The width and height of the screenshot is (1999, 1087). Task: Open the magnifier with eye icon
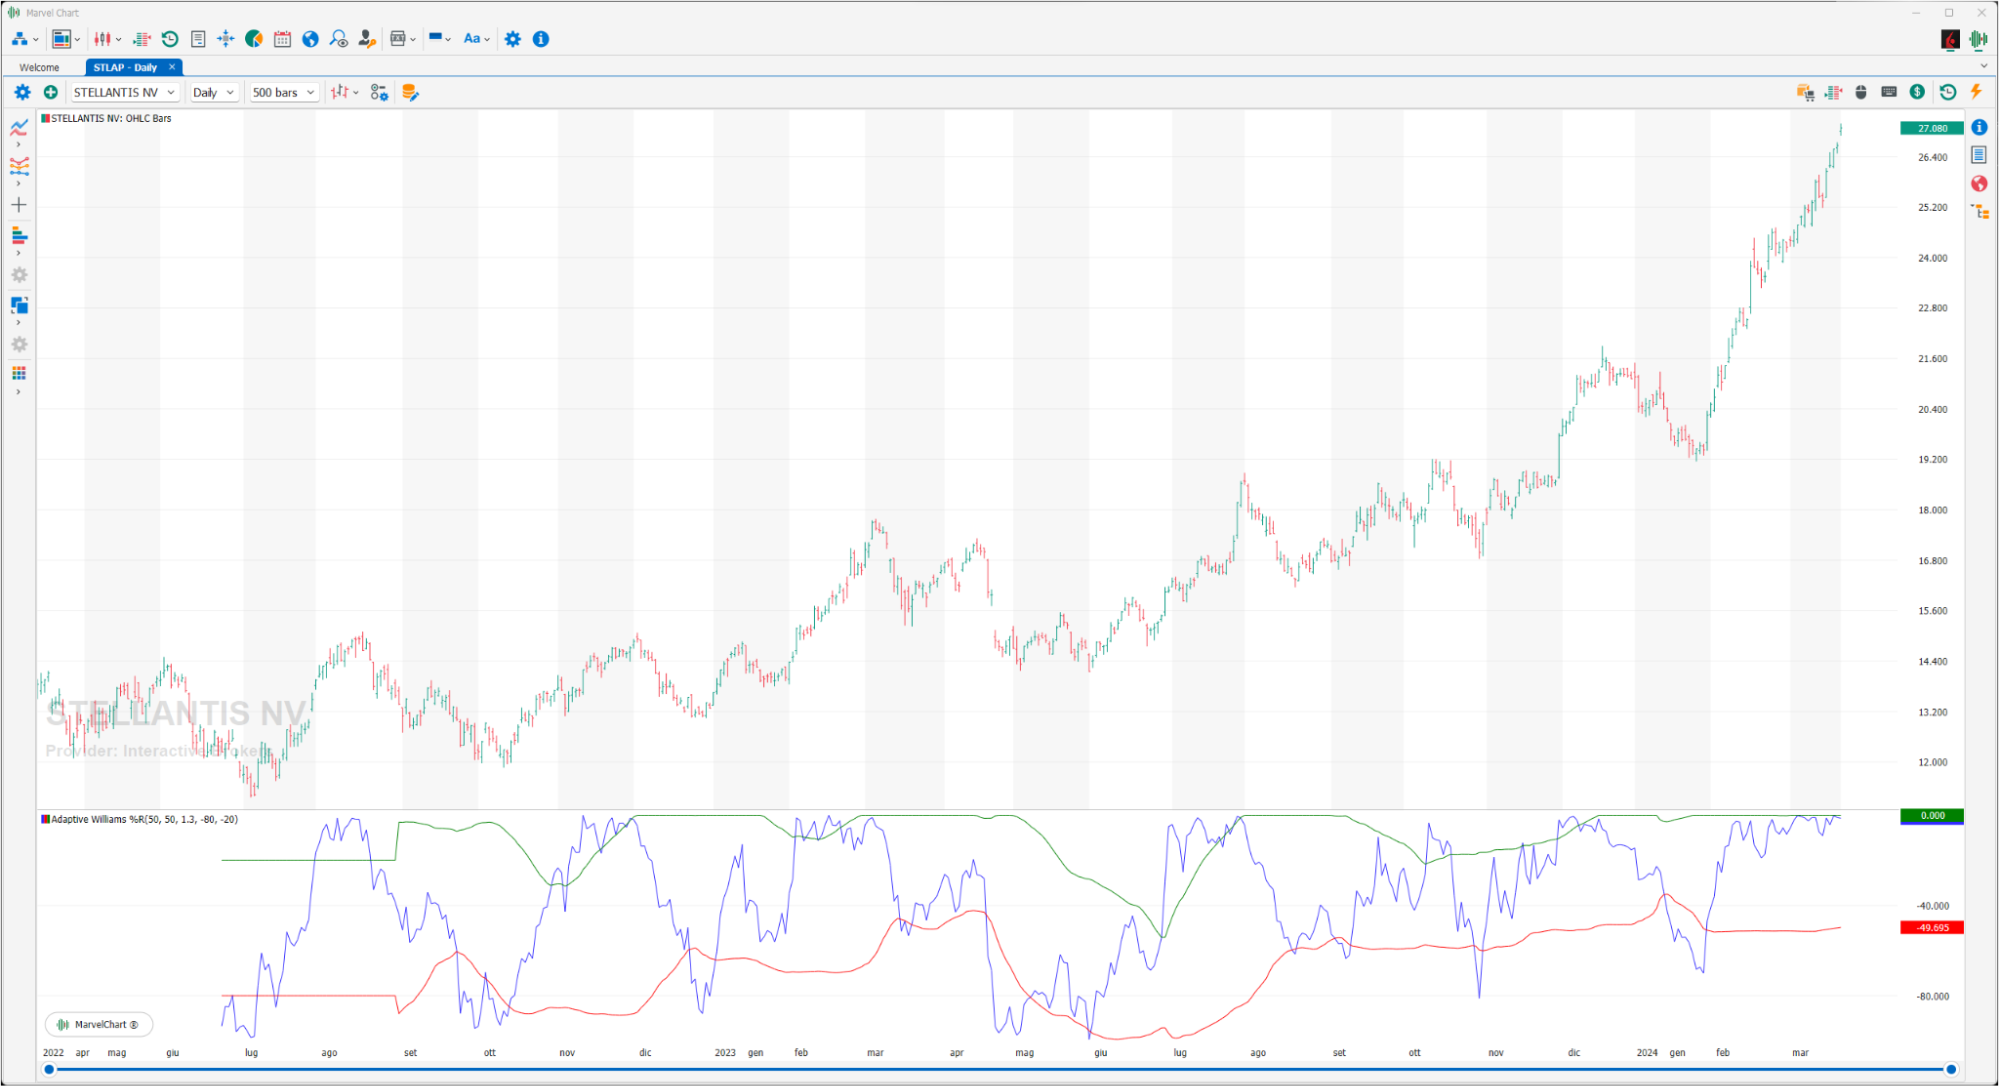(x=338, y=39)
